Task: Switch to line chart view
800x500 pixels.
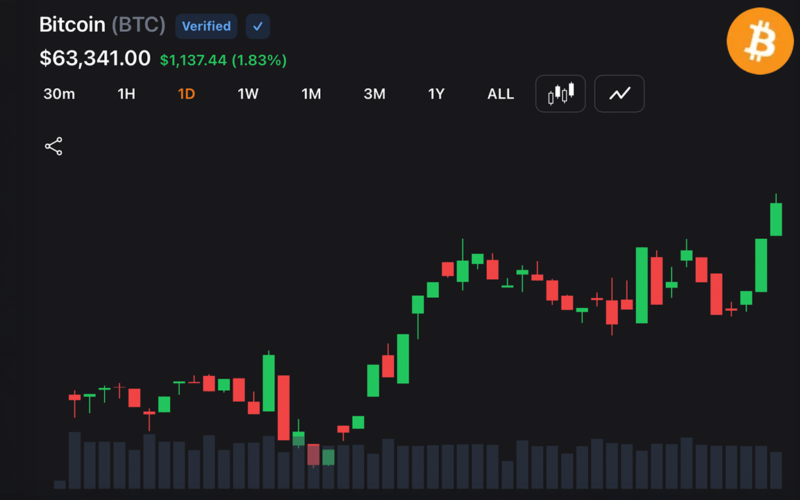Action: [619, 94]
